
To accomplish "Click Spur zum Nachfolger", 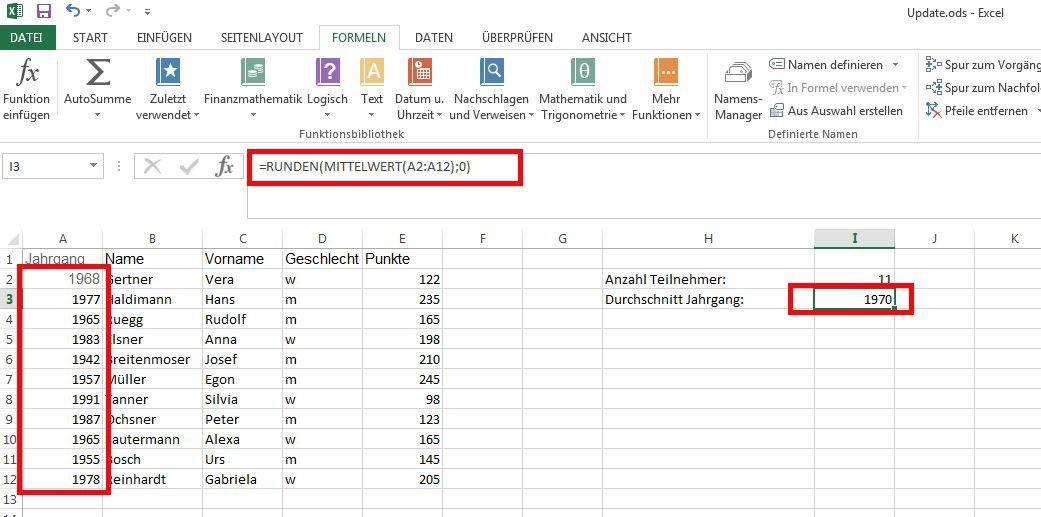I will 983,88.
